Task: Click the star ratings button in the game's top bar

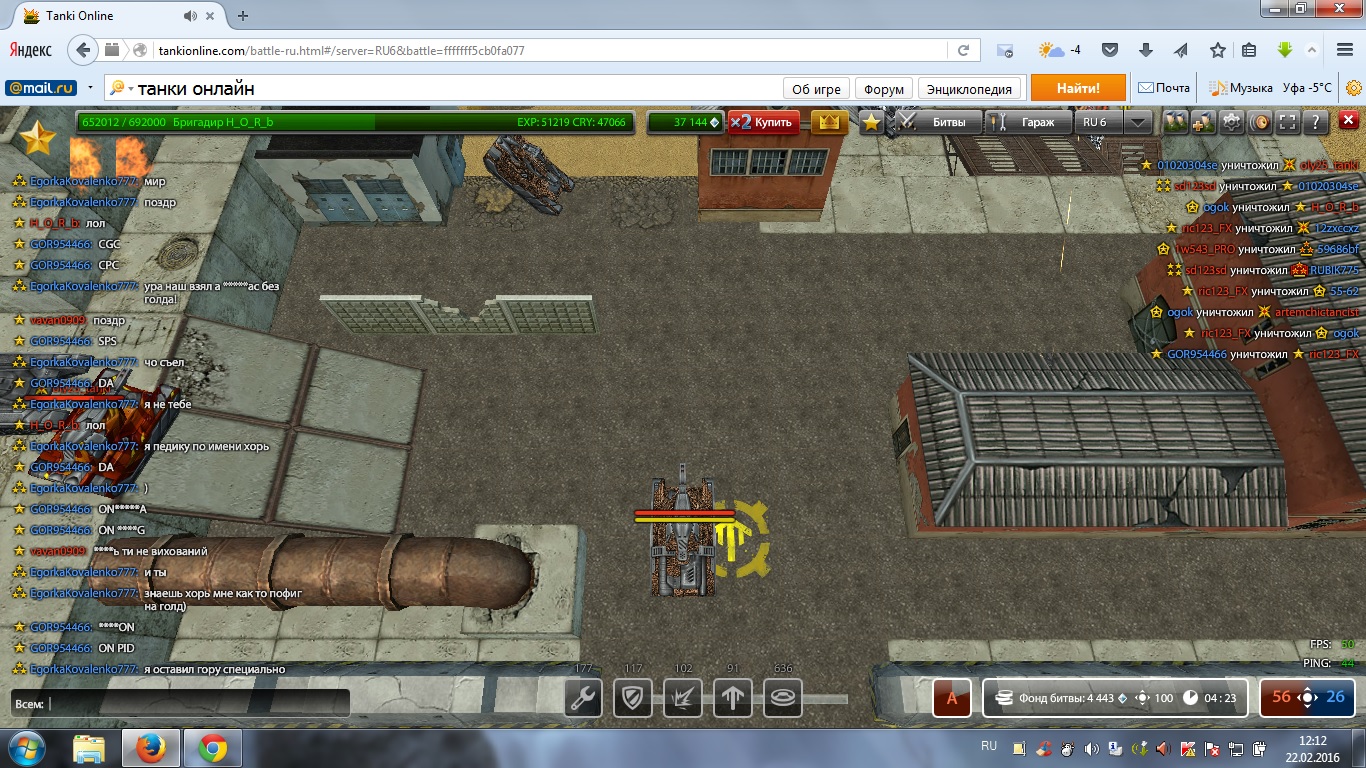Action: coord(872,122)
